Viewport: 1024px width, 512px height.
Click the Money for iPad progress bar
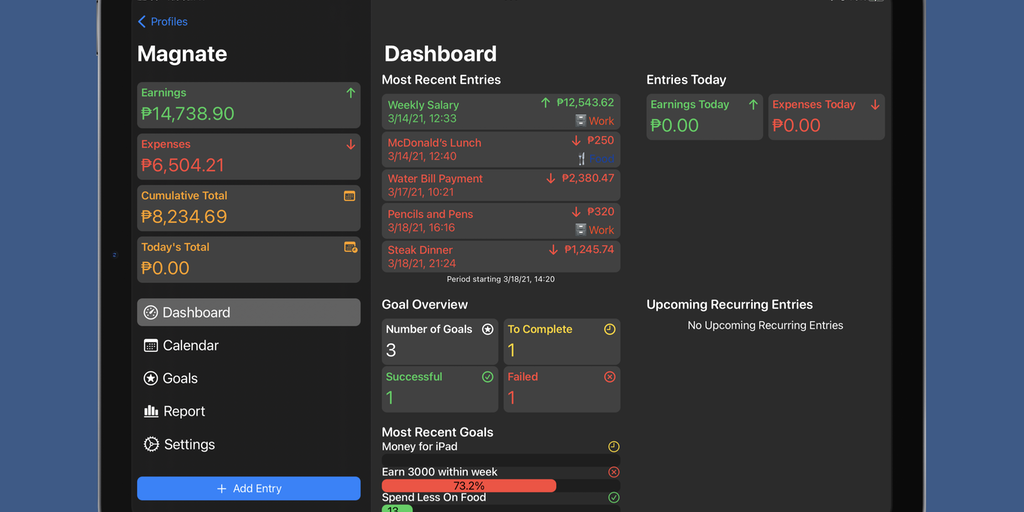501,460
